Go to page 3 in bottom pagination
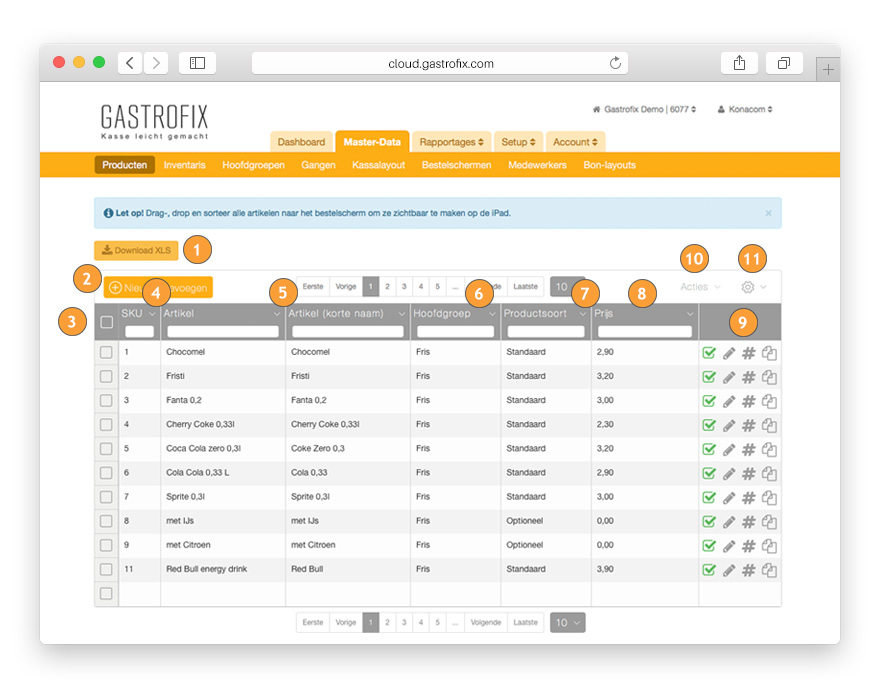Image resolution: width=878 pixels, height=695 pixels. pyautogui.click(x=404, y=622)
